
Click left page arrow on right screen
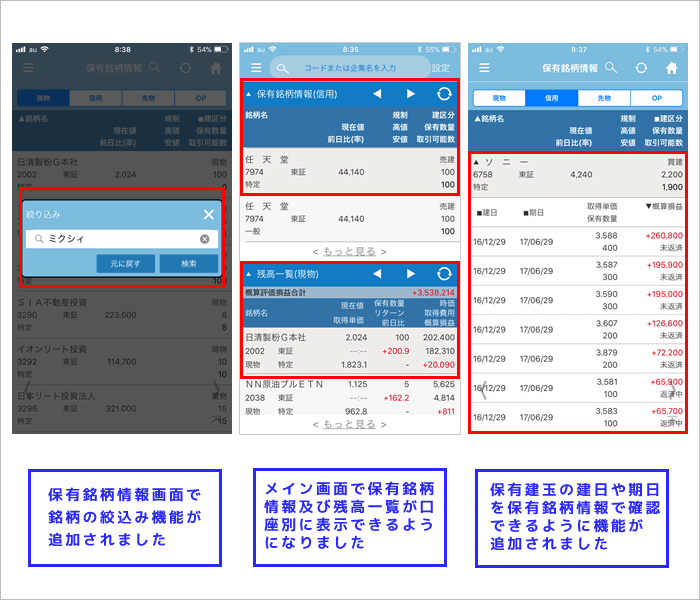[x=483, y=391]
